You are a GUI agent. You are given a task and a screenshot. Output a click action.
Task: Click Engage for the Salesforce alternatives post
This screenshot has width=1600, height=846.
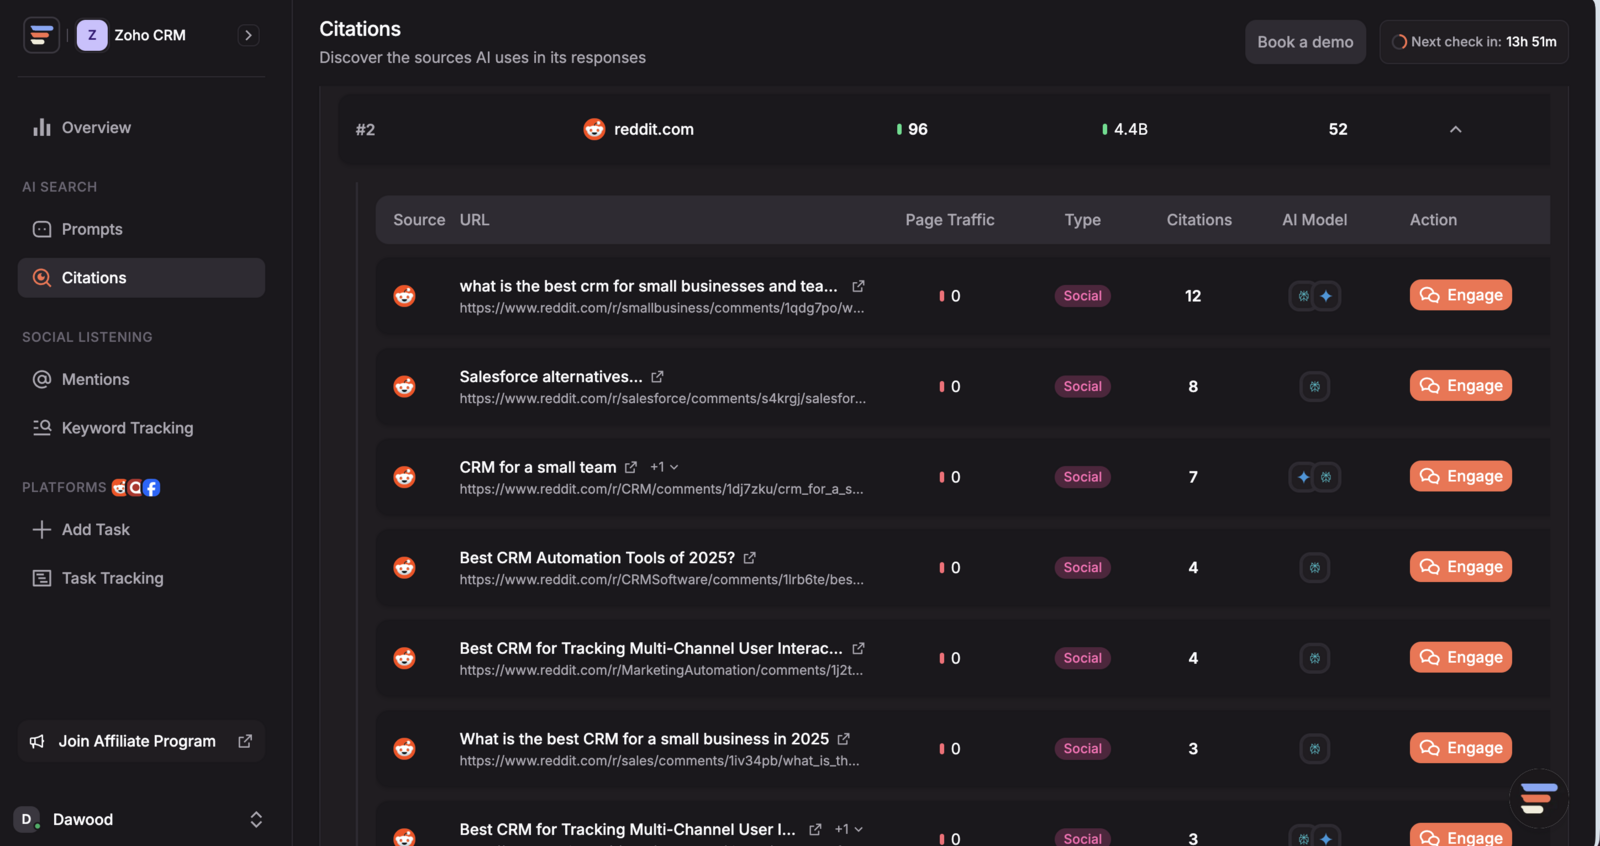point(1460,386)
